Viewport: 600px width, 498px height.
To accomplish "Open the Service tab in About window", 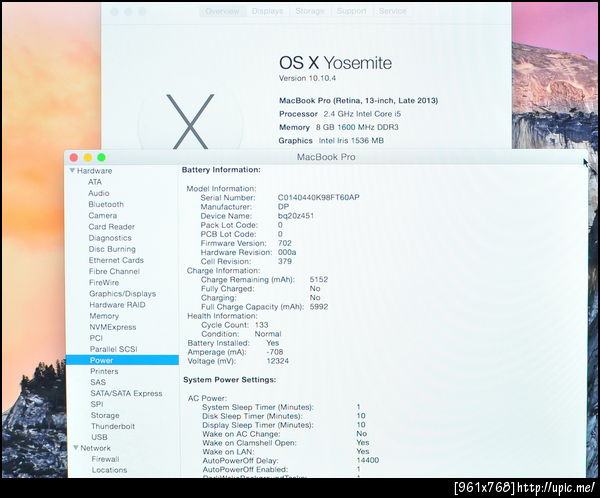I will [392, 11].
